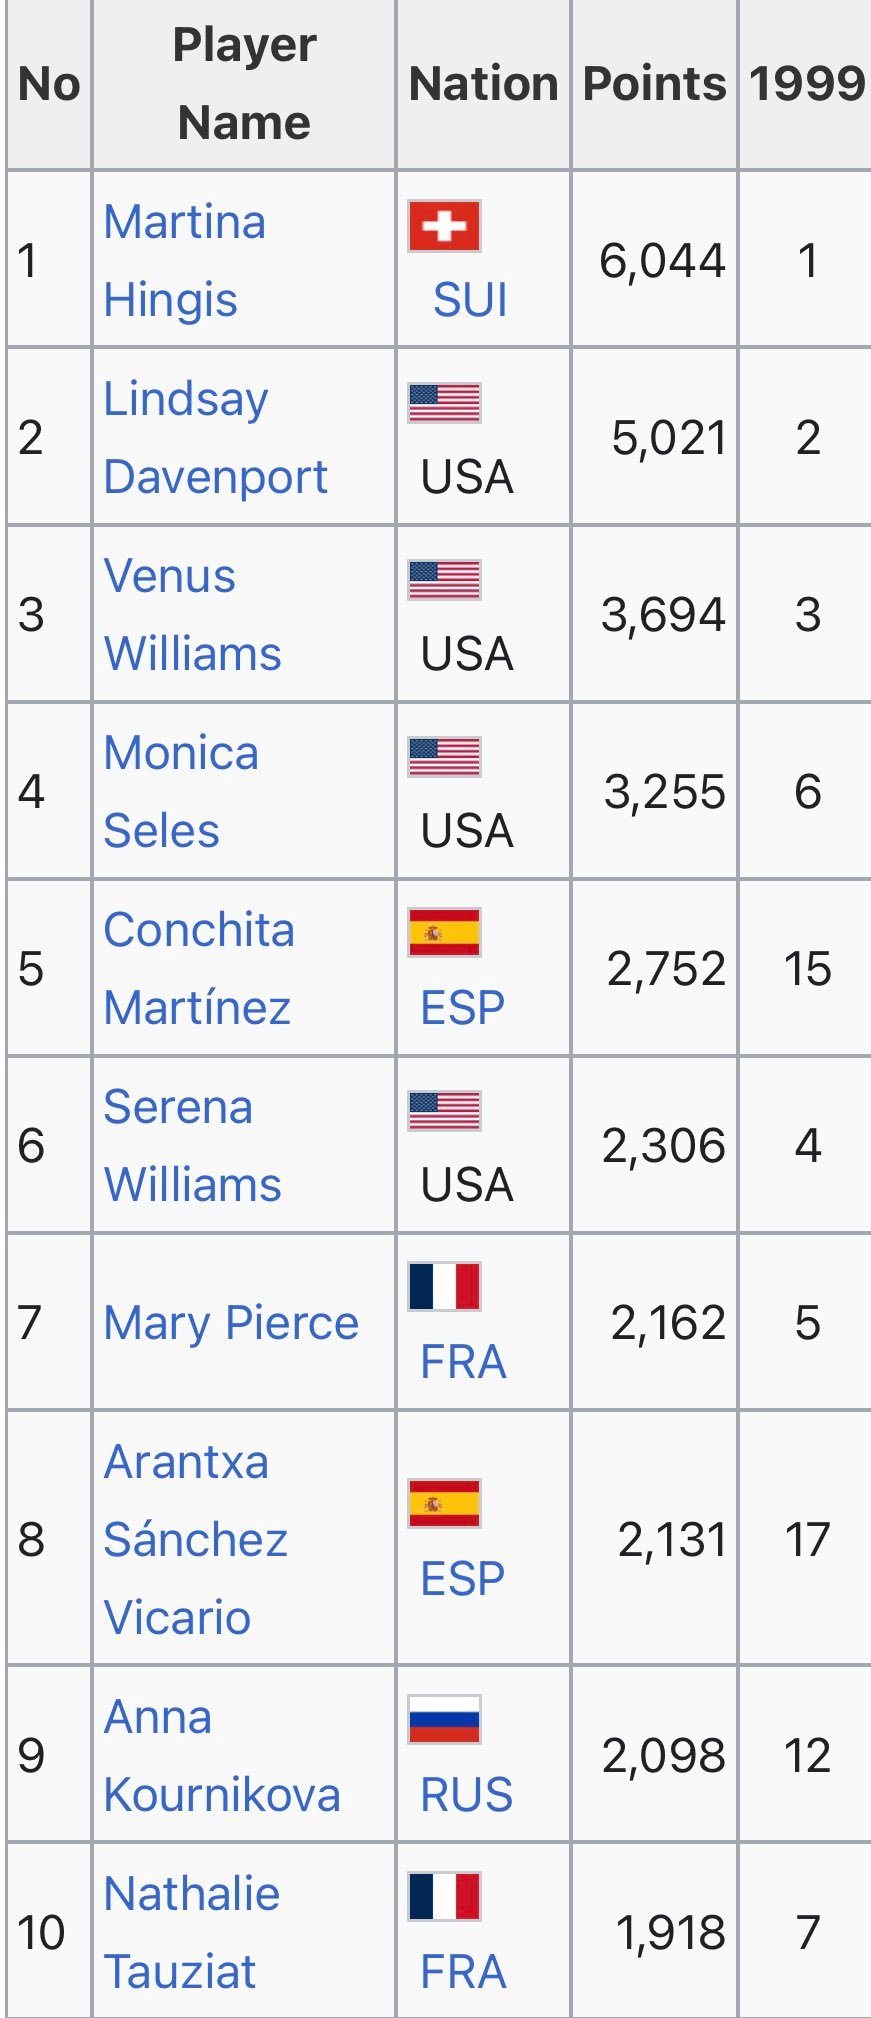Image resolution: width=871 pixels, height=2018 pixels.
Task: Click the Spanish flag in Sánchez Vicario row
Action: click(x=444, y=1503)
